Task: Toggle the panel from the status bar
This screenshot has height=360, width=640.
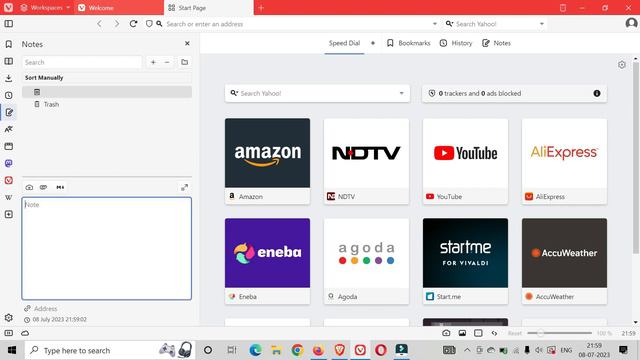Action: click(9, 333)
